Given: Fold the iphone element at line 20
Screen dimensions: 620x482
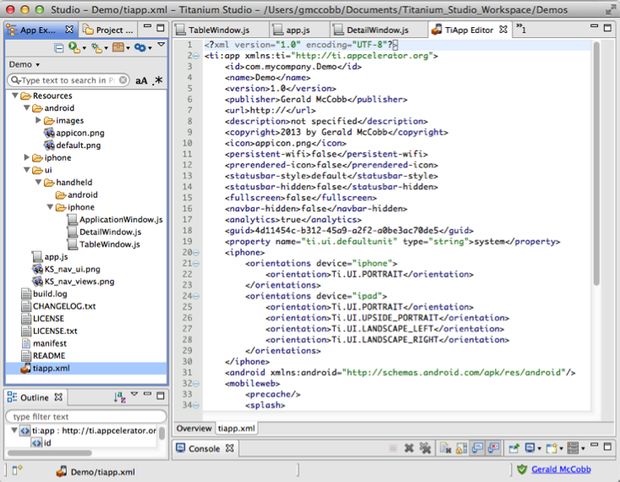Looking at the screenshot, I should coord(196,252).
